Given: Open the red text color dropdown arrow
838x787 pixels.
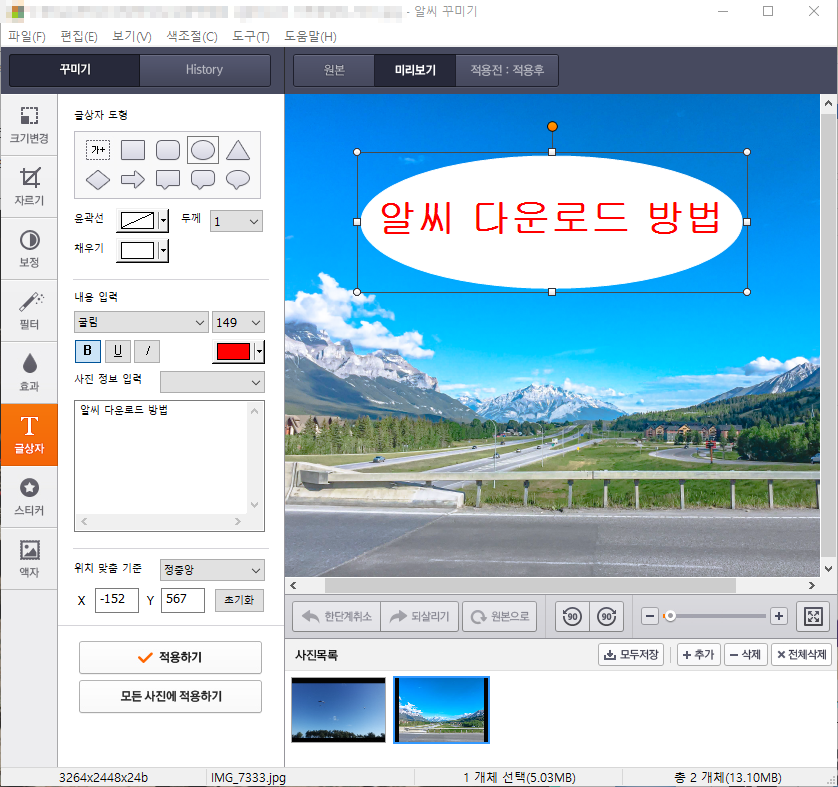Looking at the screenshot, I should 259,352.
